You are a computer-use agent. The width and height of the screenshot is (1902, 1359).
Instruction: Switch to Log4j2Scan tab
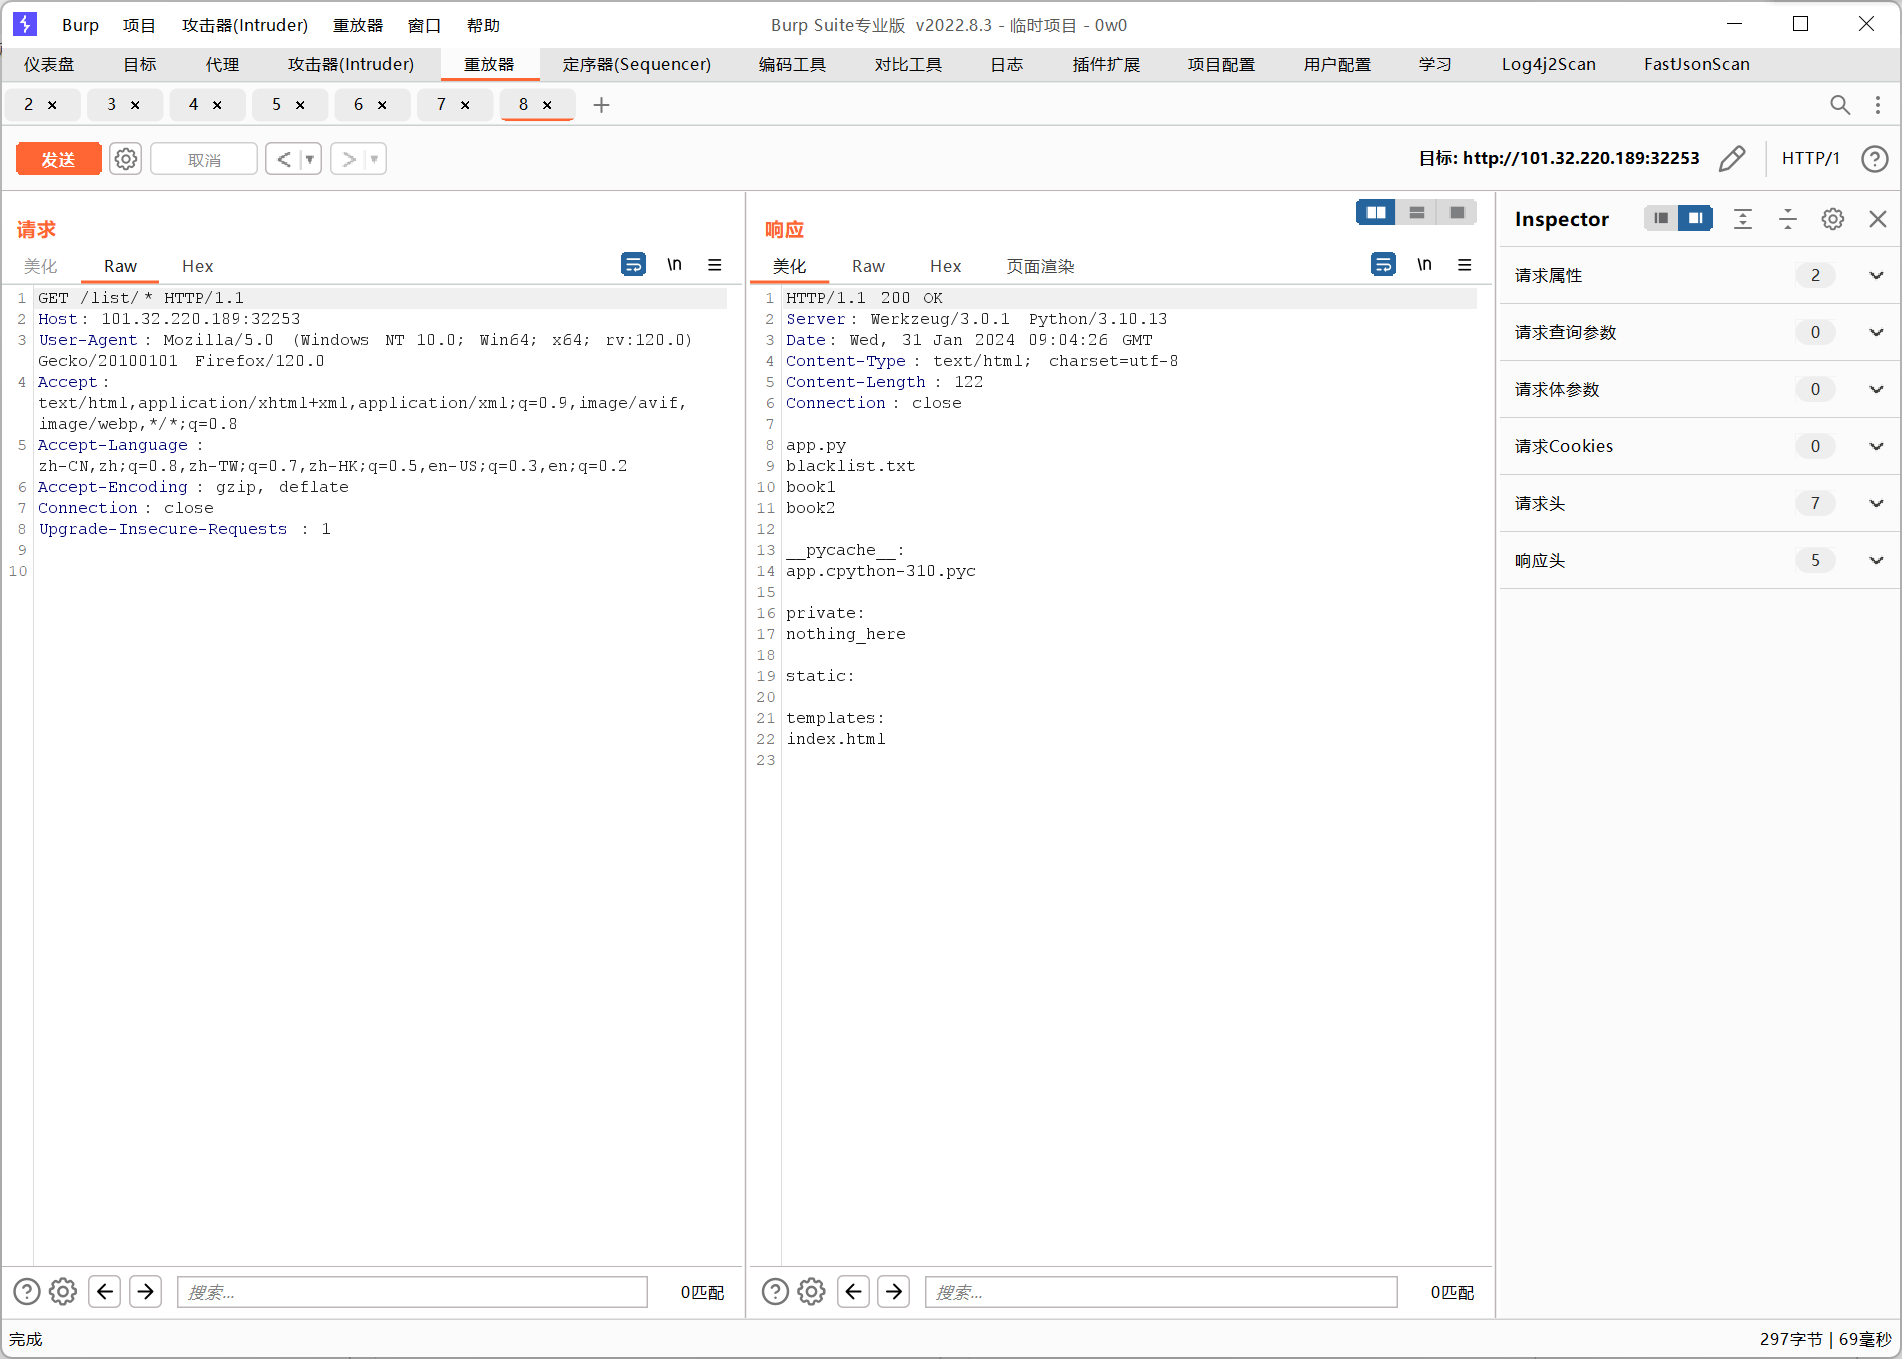click(1549, 64)
